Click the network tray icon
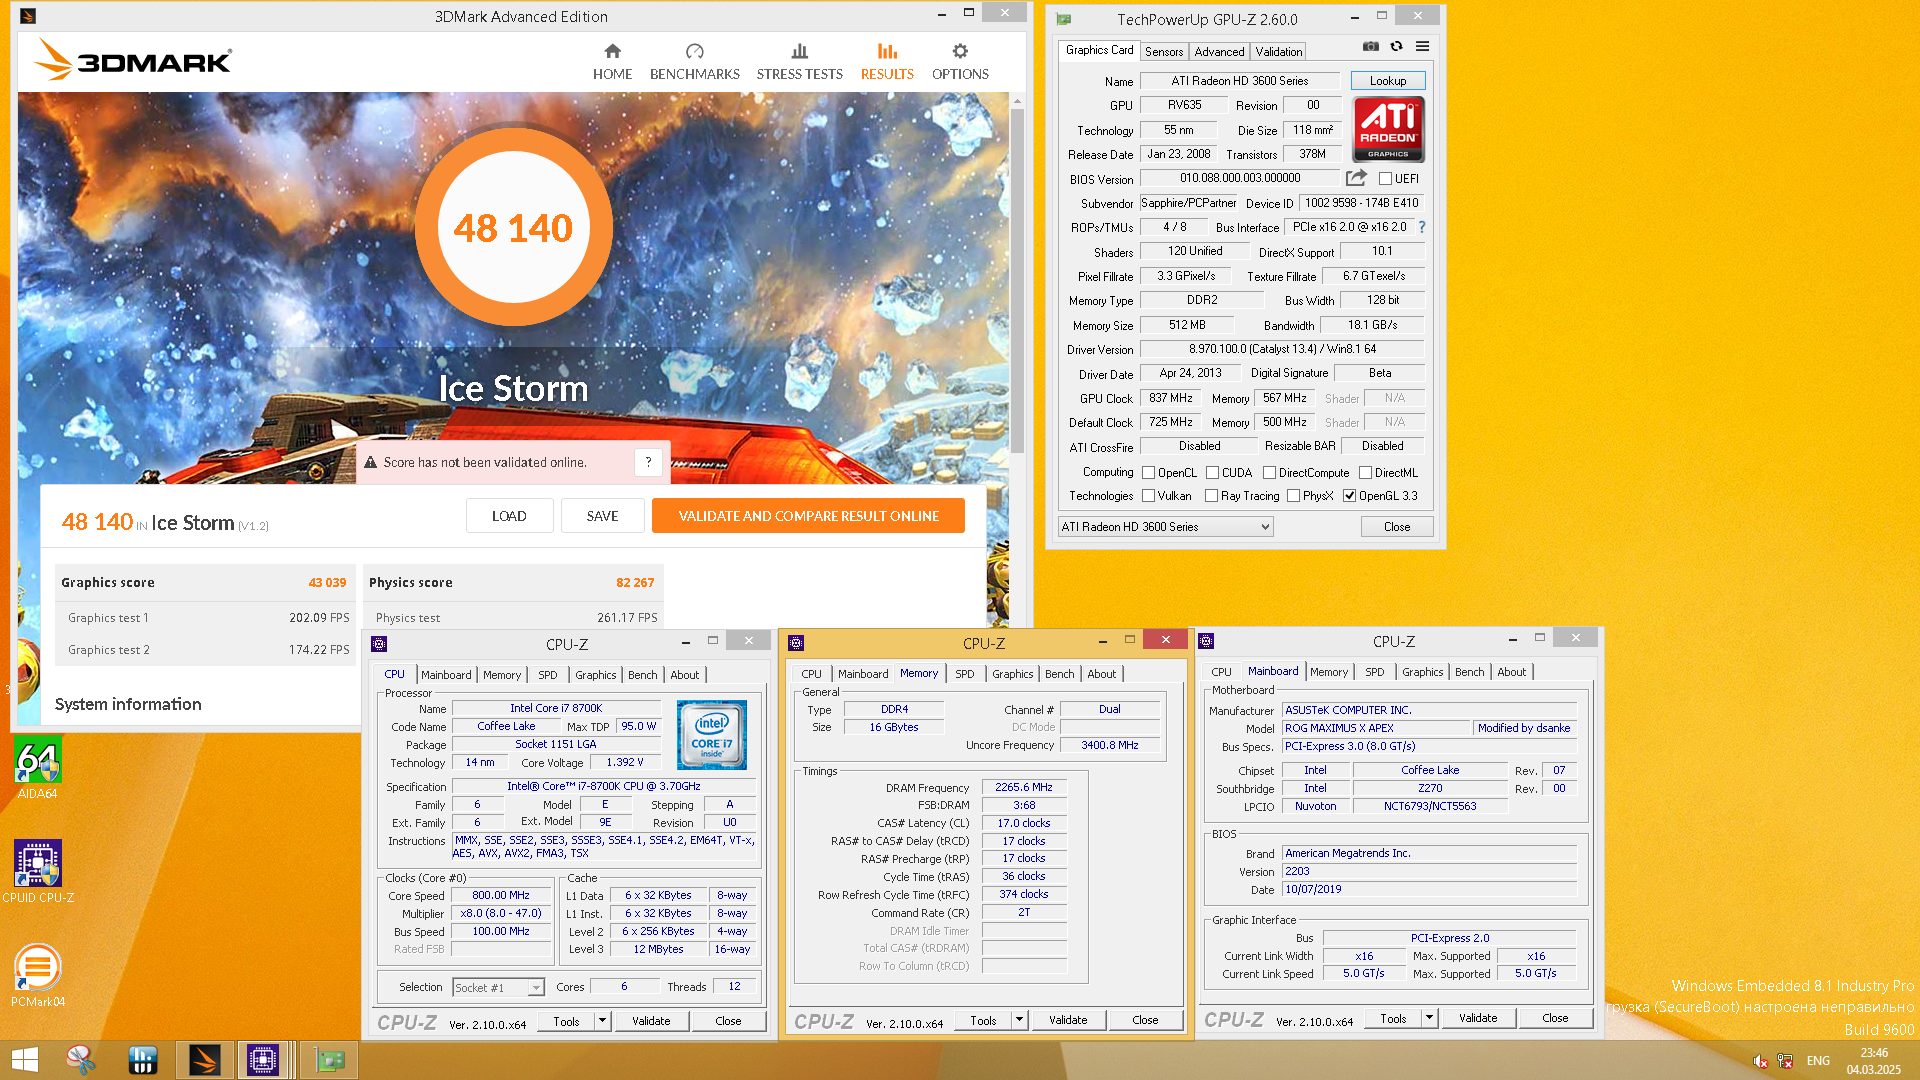Screen dimensions: 1920x1080 click(1785, 1061)
